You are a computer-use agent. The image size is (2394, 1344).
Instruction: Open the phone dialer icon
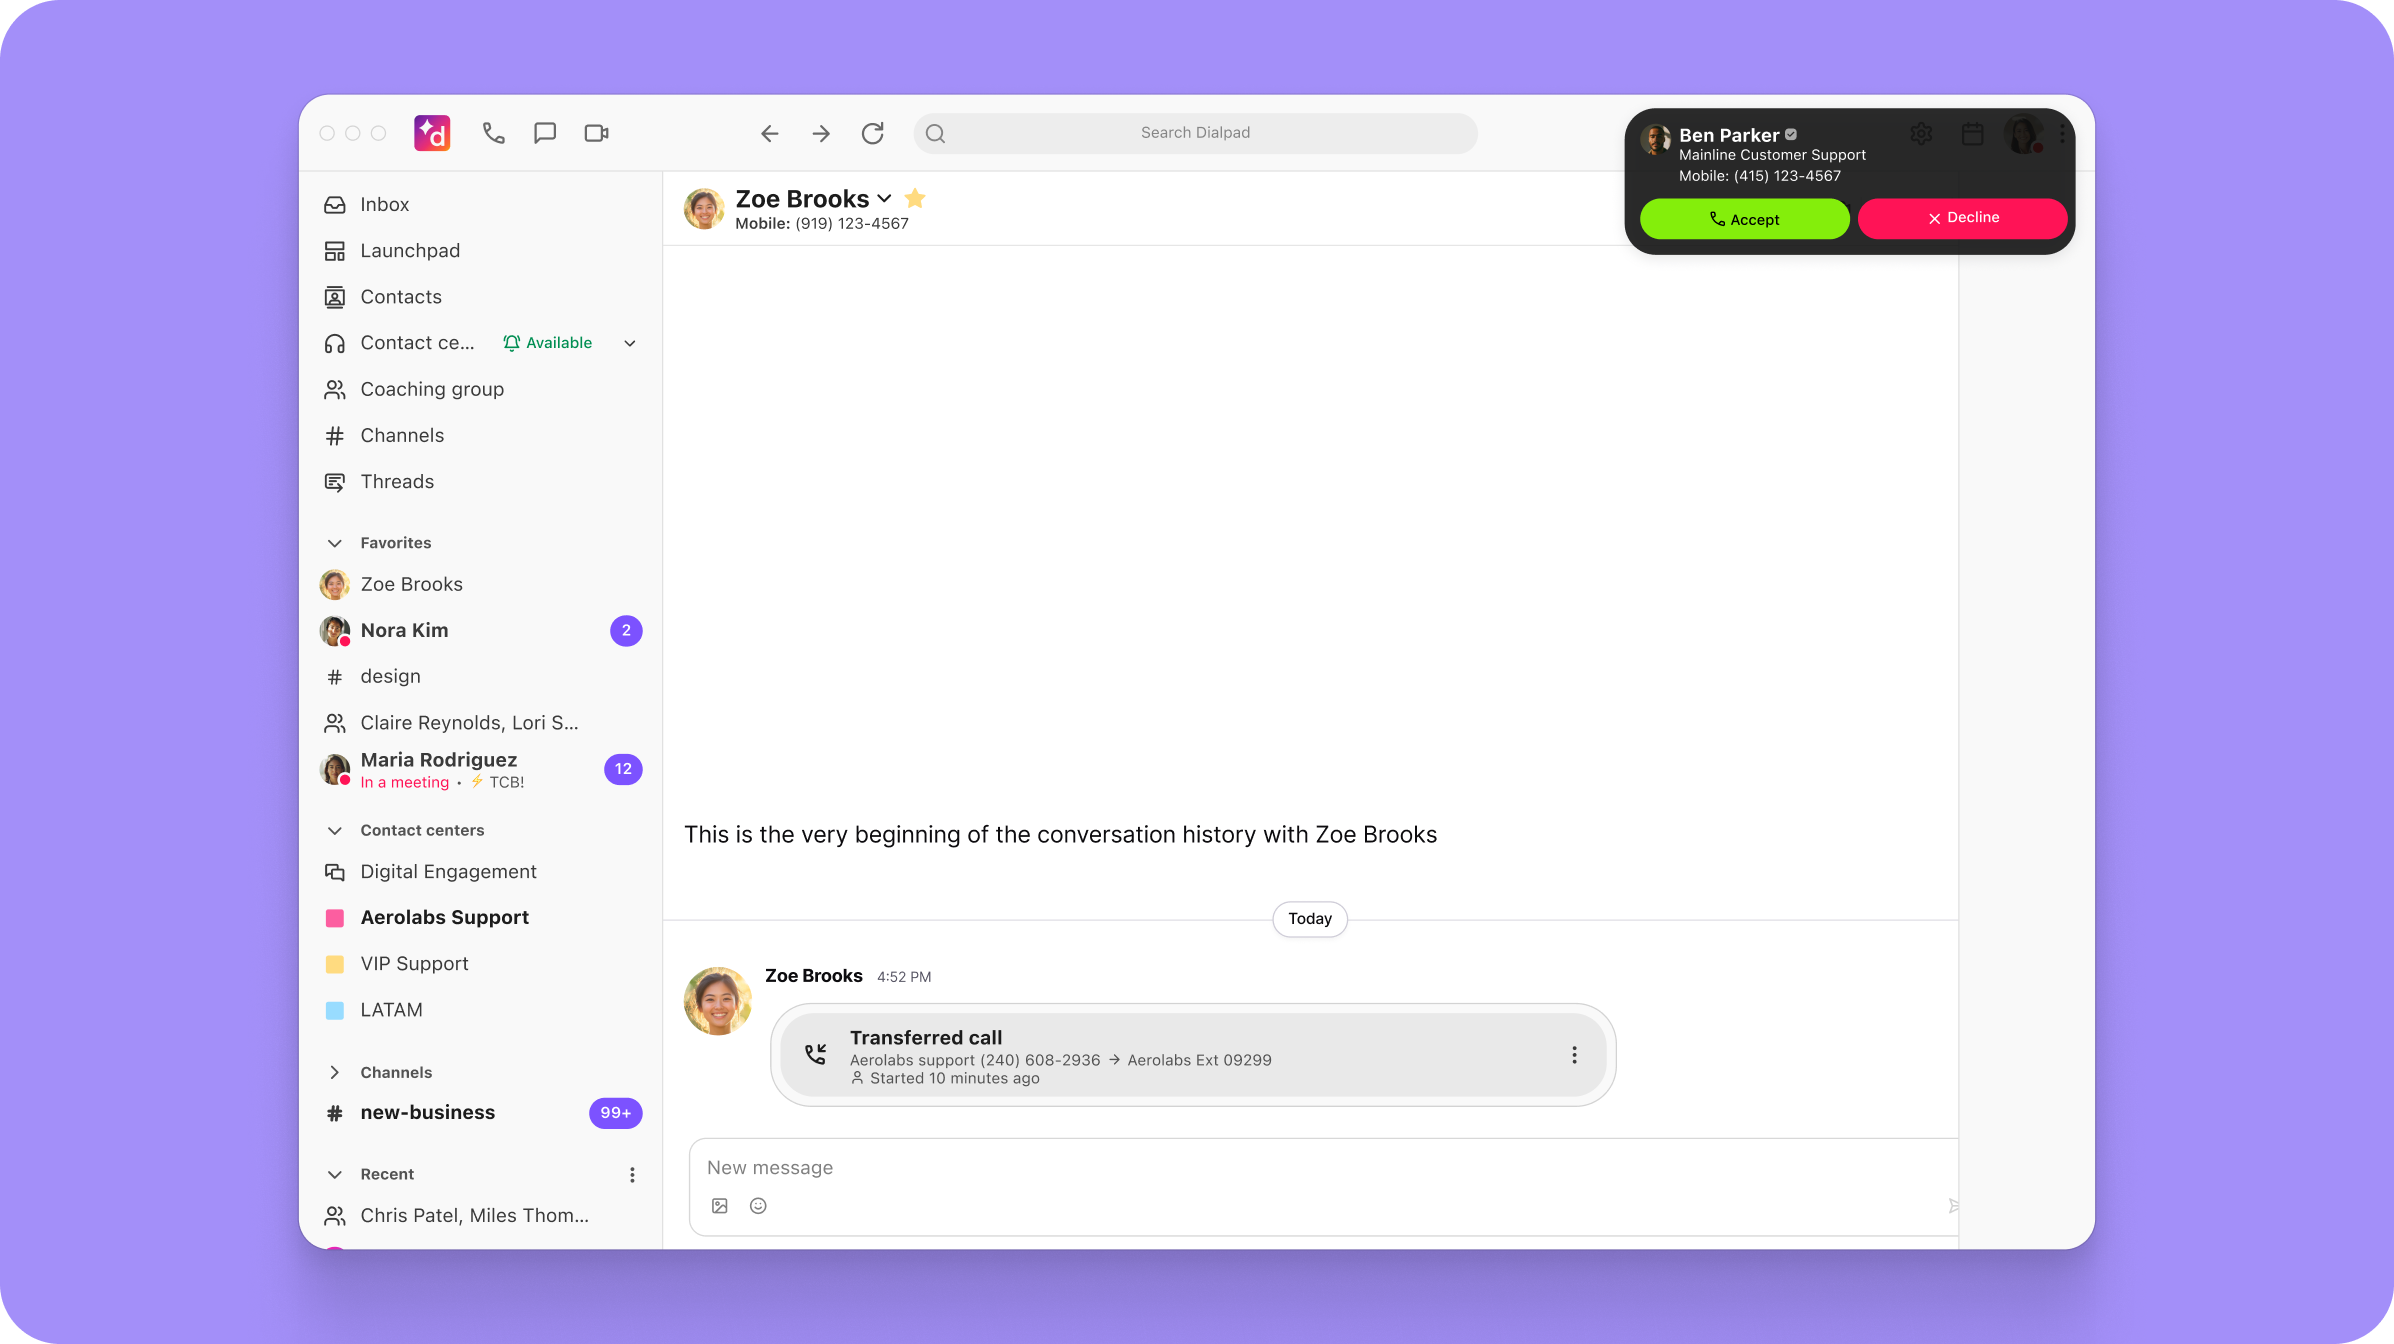pos(493,133)
